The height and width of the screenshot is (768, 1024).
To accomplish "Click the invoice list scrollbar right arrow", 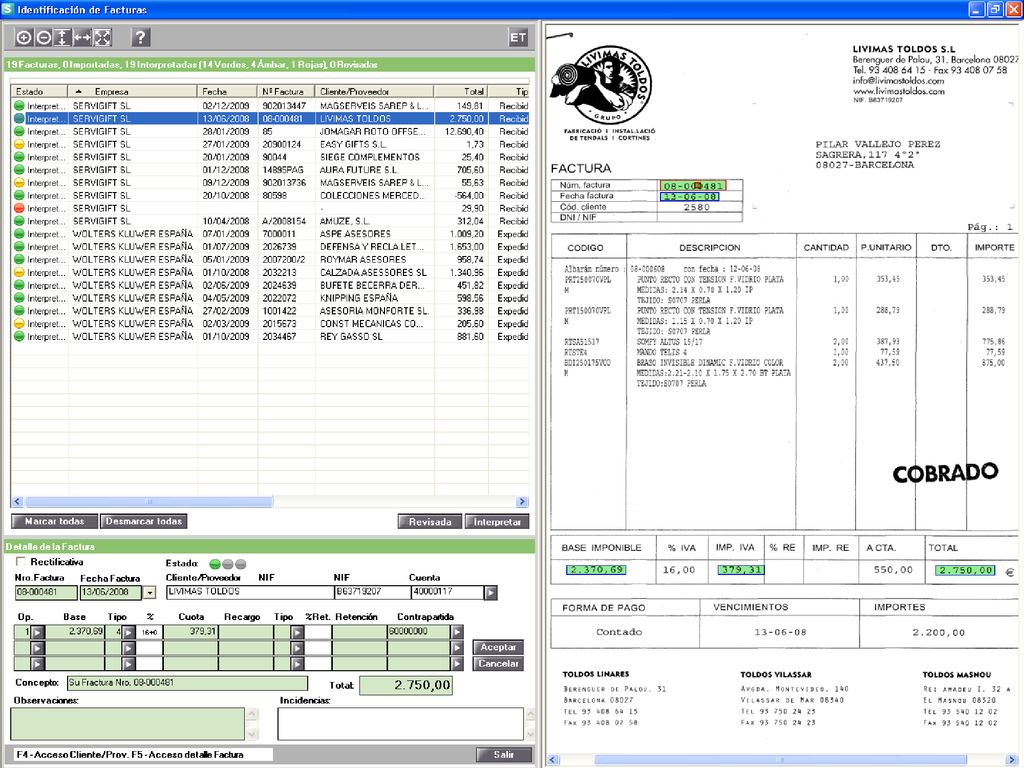I will point(522,502).
